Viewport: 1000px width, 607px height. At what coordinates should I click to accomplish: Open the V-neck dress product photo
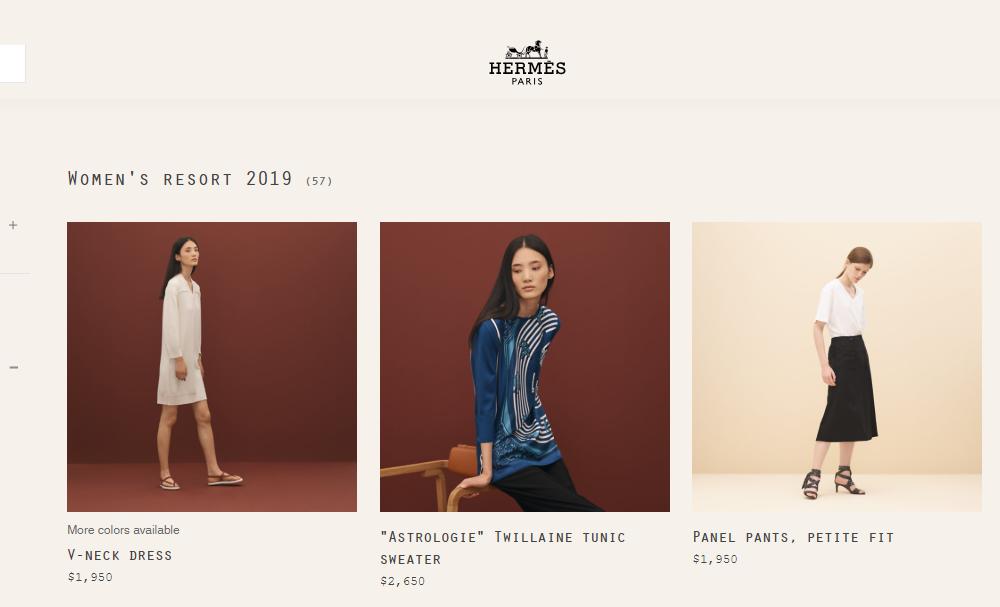(x=212, y=367)
